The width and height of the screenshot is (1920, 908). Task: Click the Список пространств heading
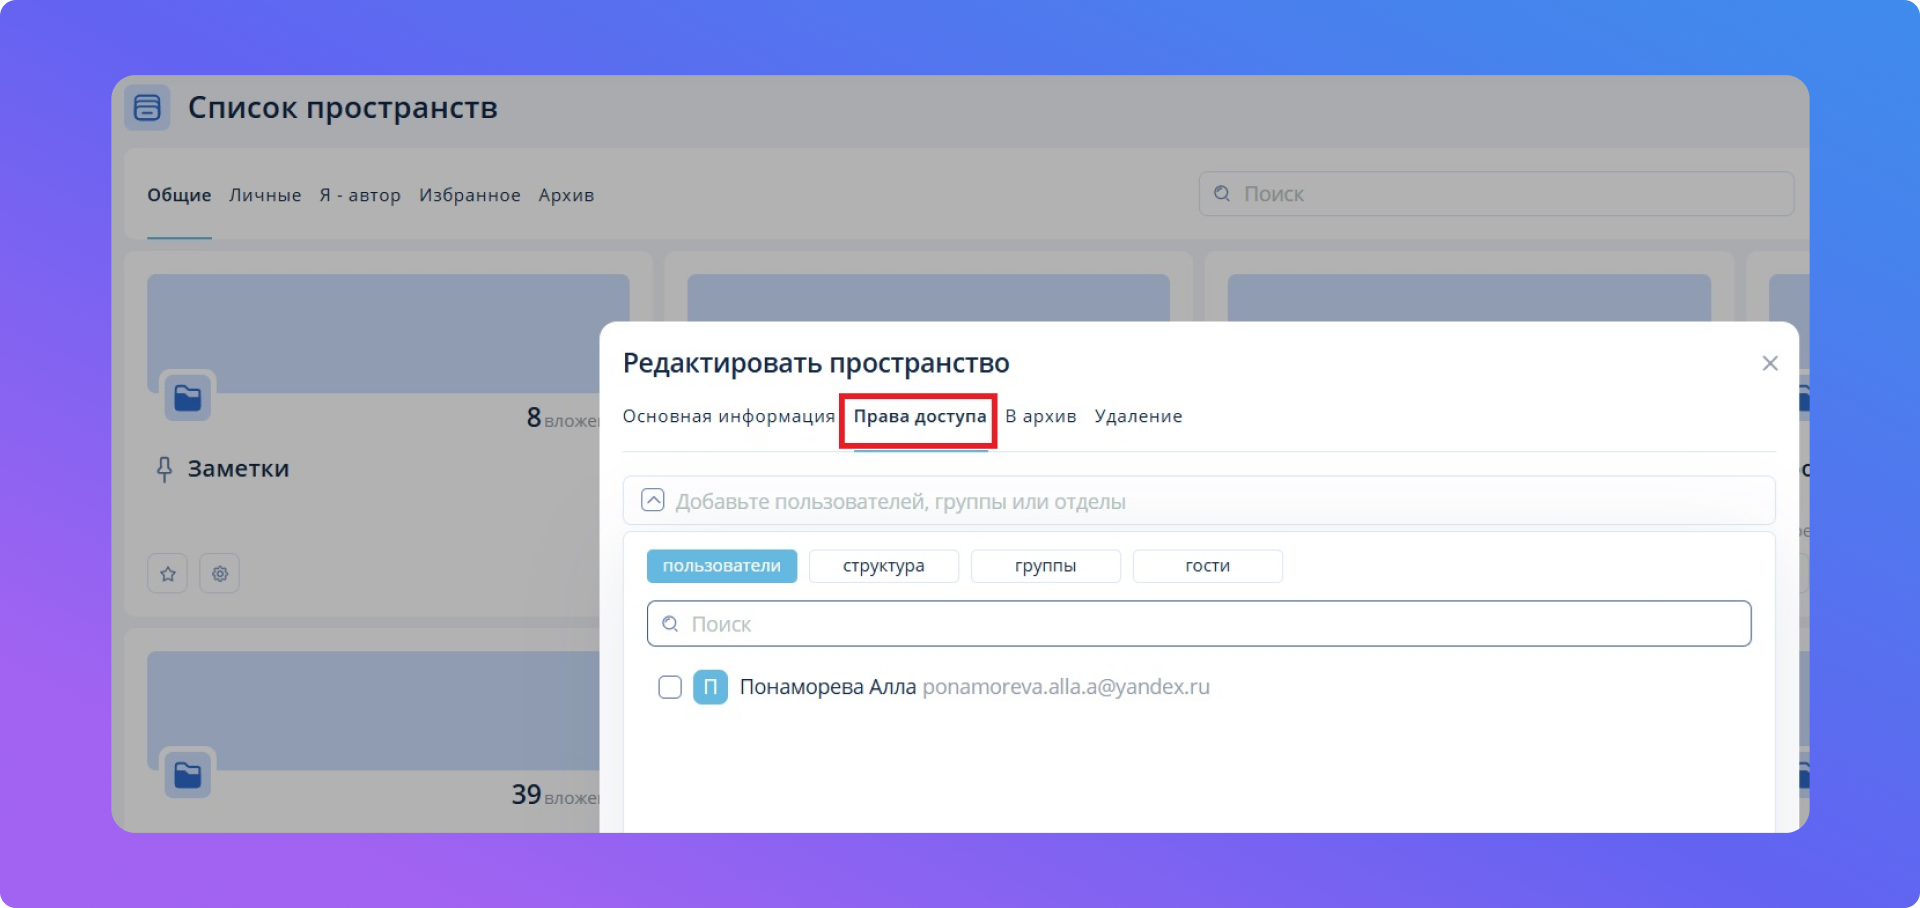pos(343,107)
